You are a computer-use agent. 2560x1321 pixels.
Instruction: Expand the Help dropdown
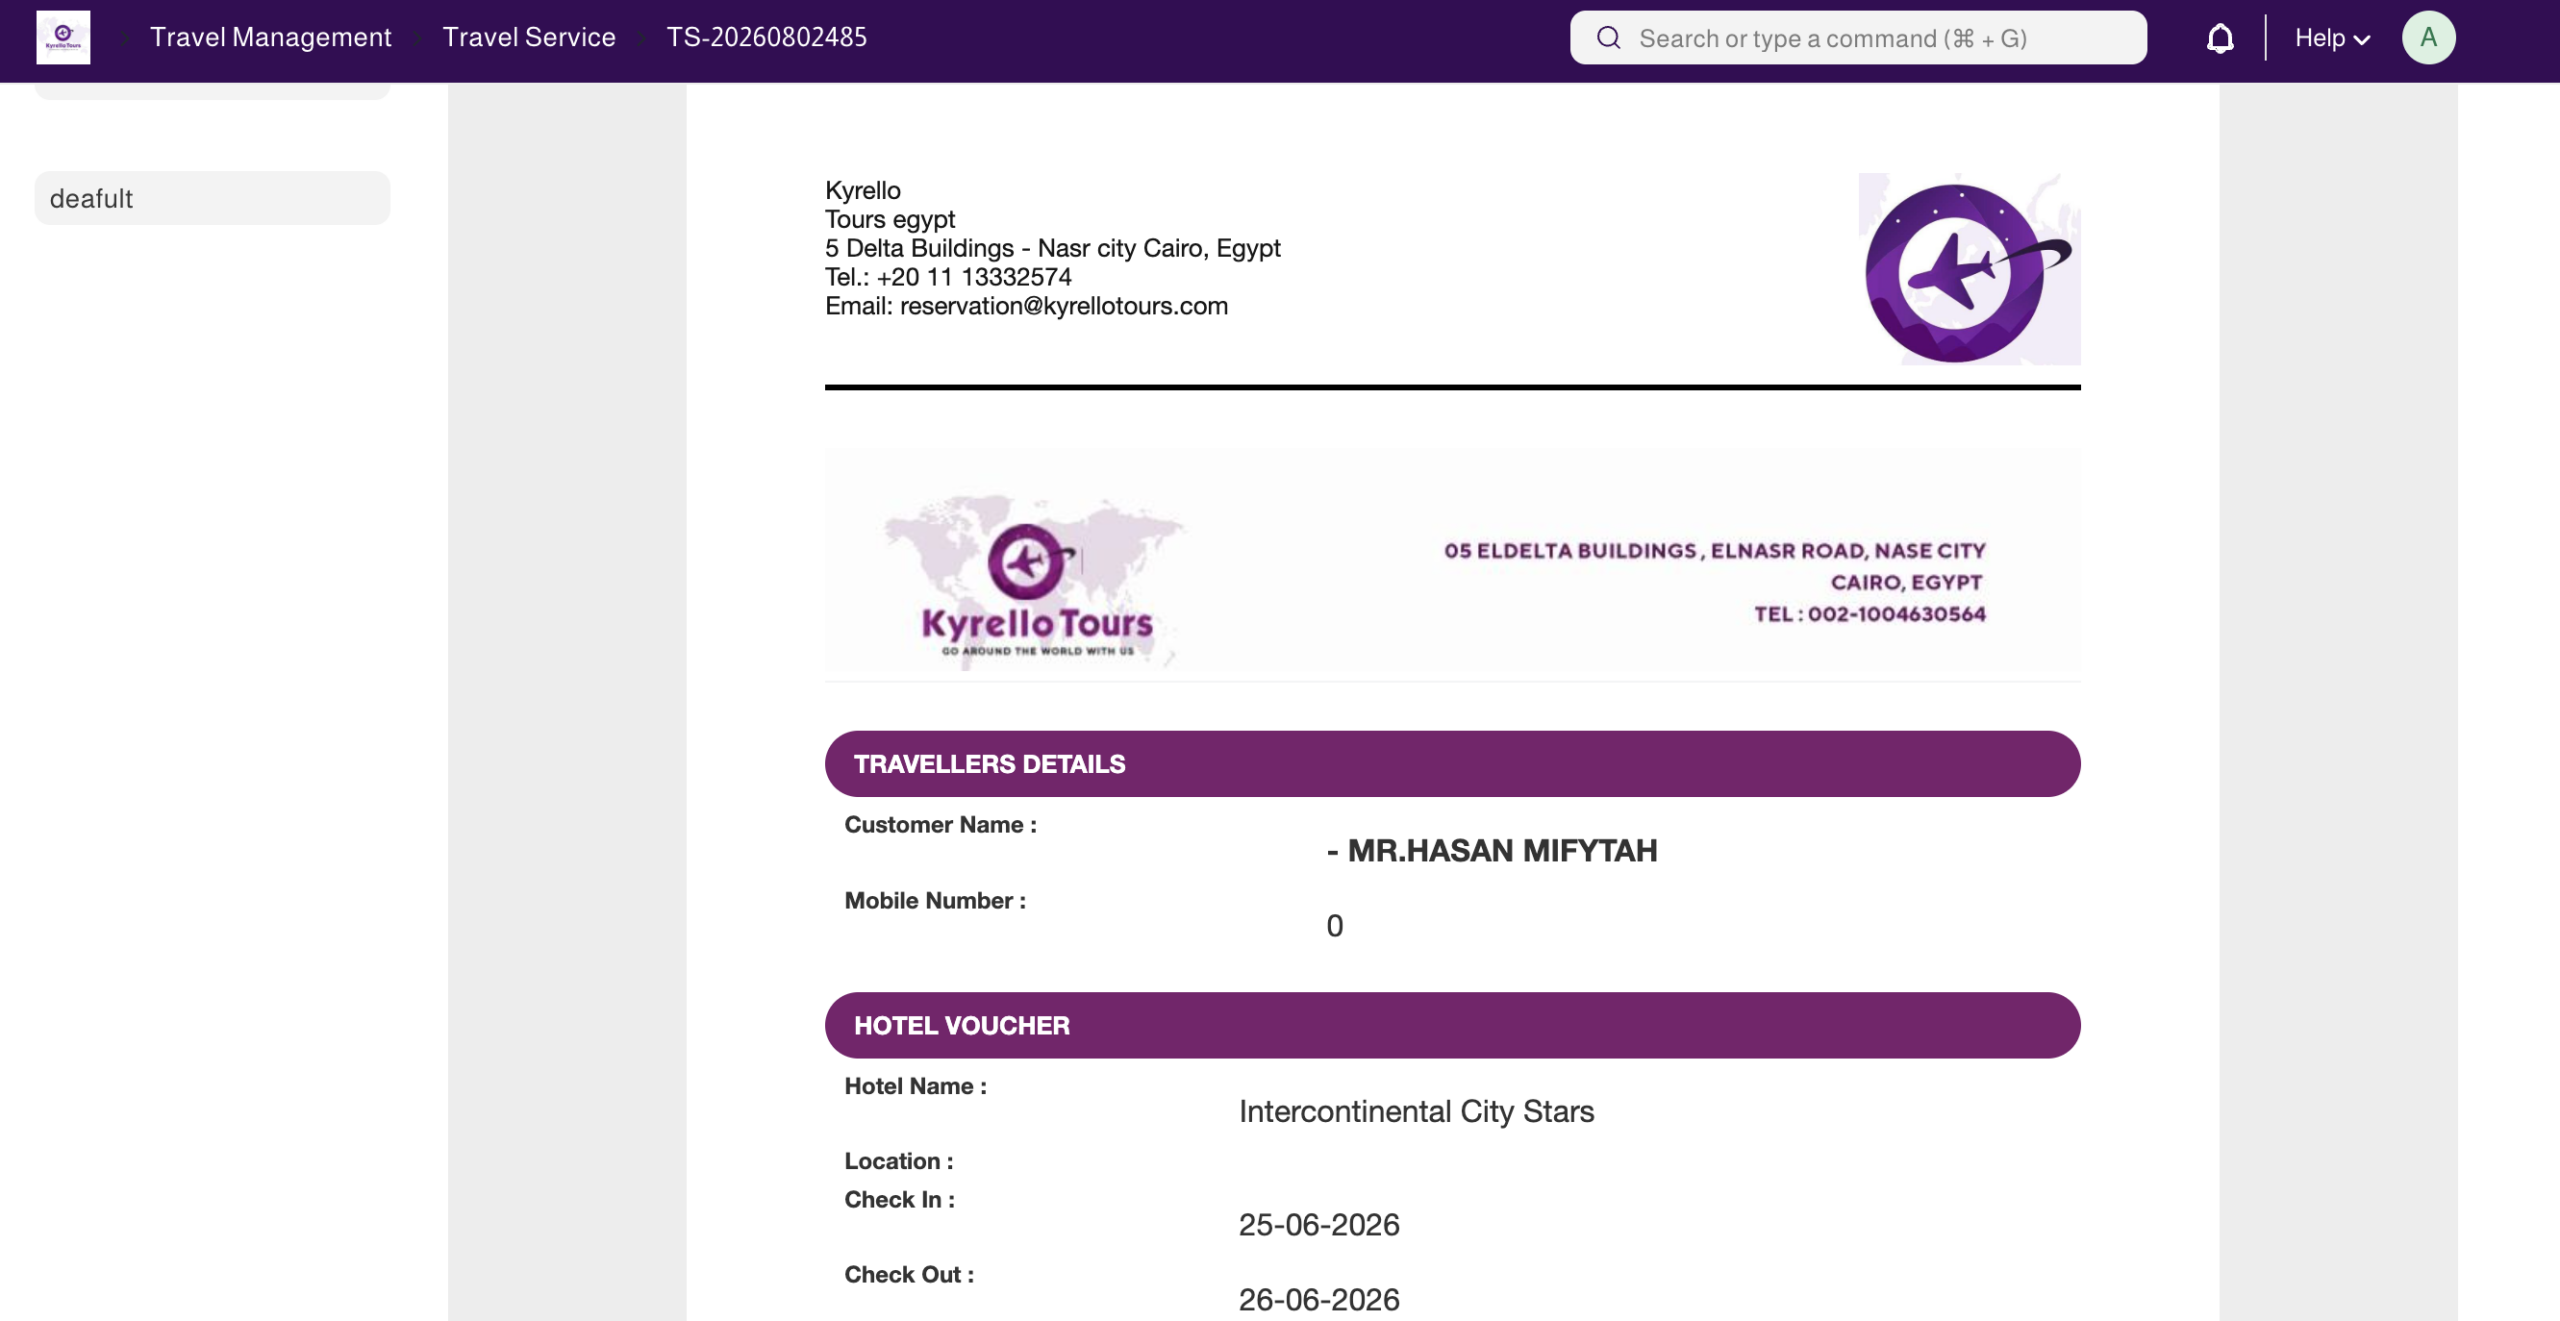[2332, 38]
